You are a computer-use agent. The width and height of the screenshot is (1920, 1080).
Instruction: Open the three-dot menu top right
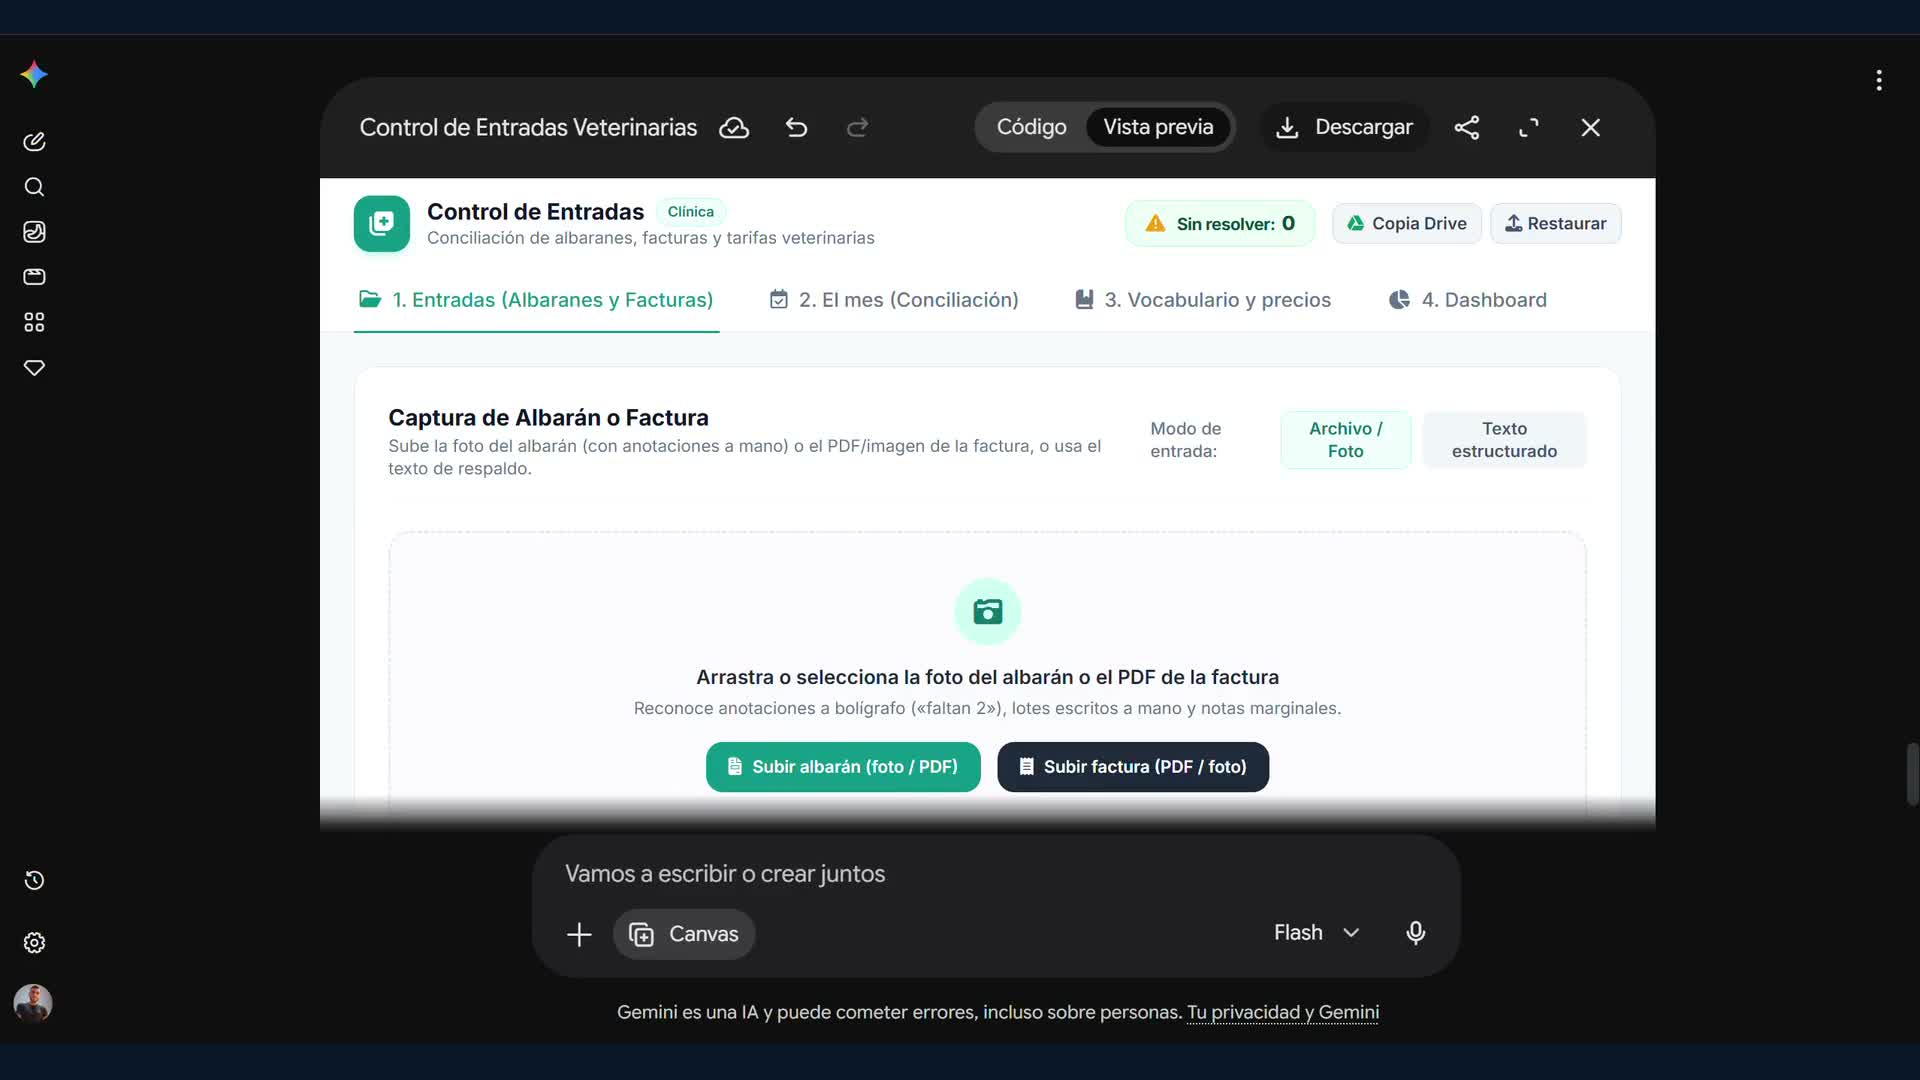tap(1879, 80)
